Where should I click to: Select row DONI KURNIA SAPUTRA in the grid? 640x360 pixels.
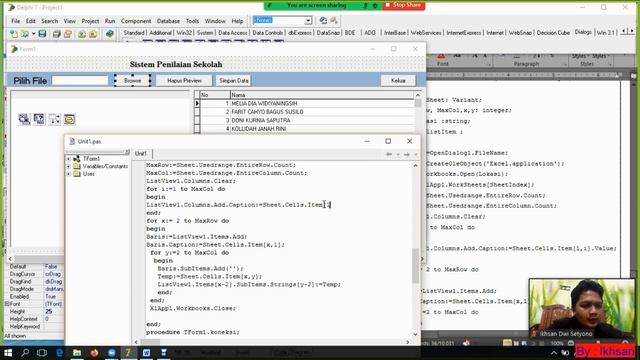[307, 120]
